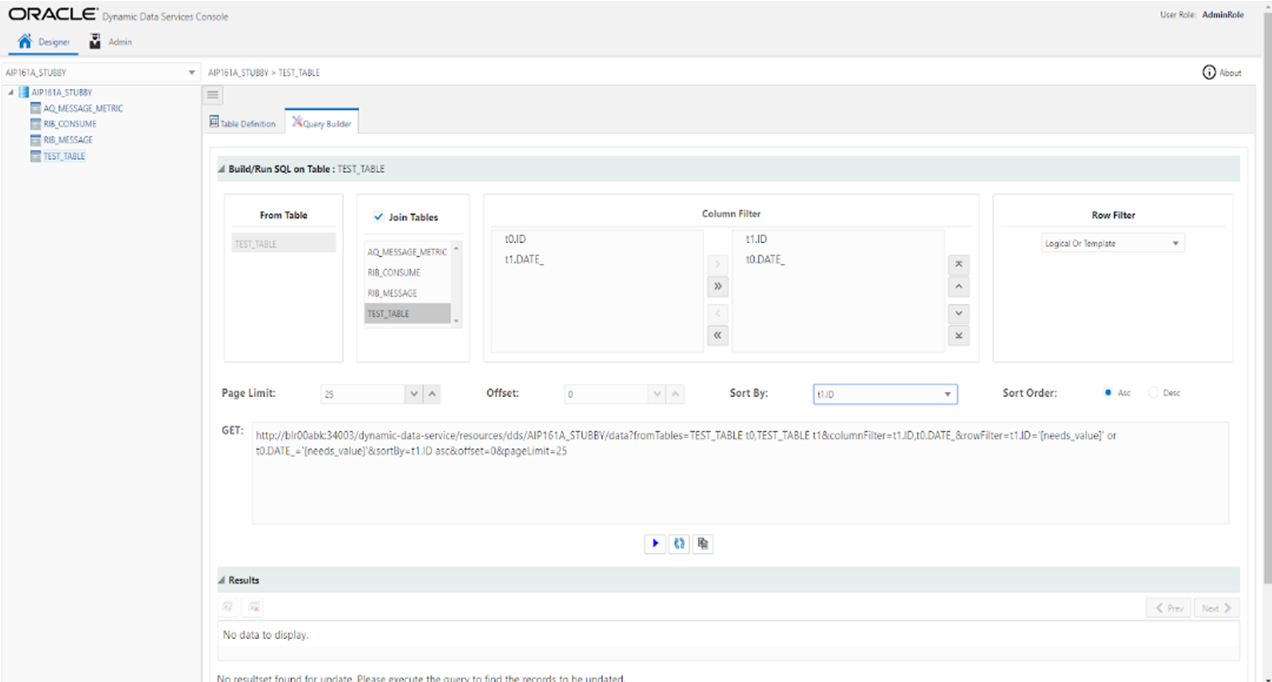Click the About info icon

[1209, 73]
